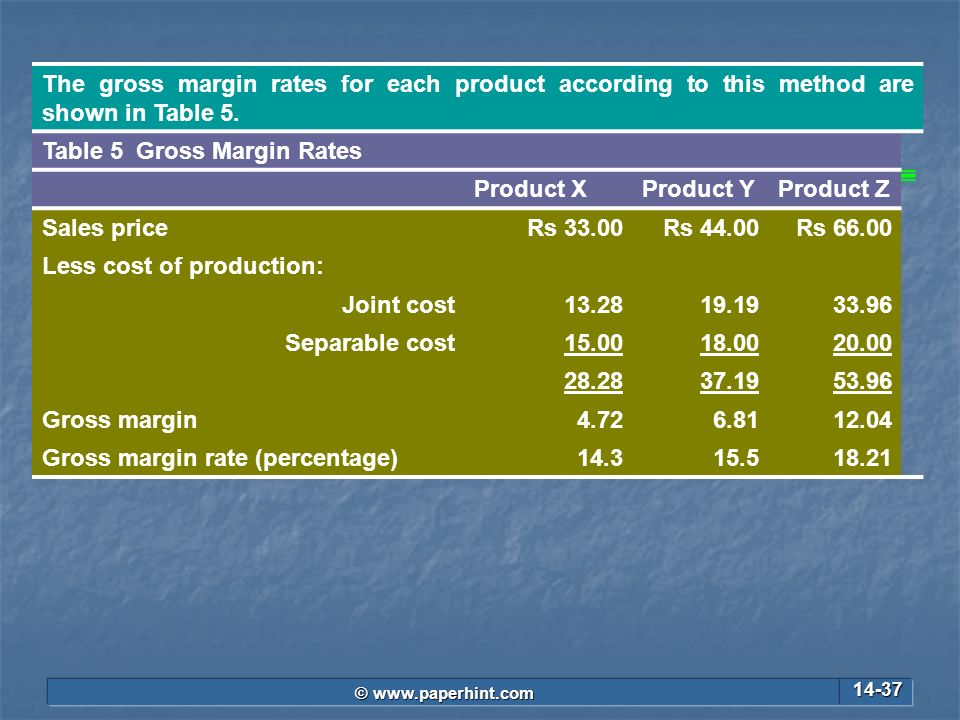Click joint cost value 33.96
The height and width of the screenshot is (720, 960).
pos(863,305)
